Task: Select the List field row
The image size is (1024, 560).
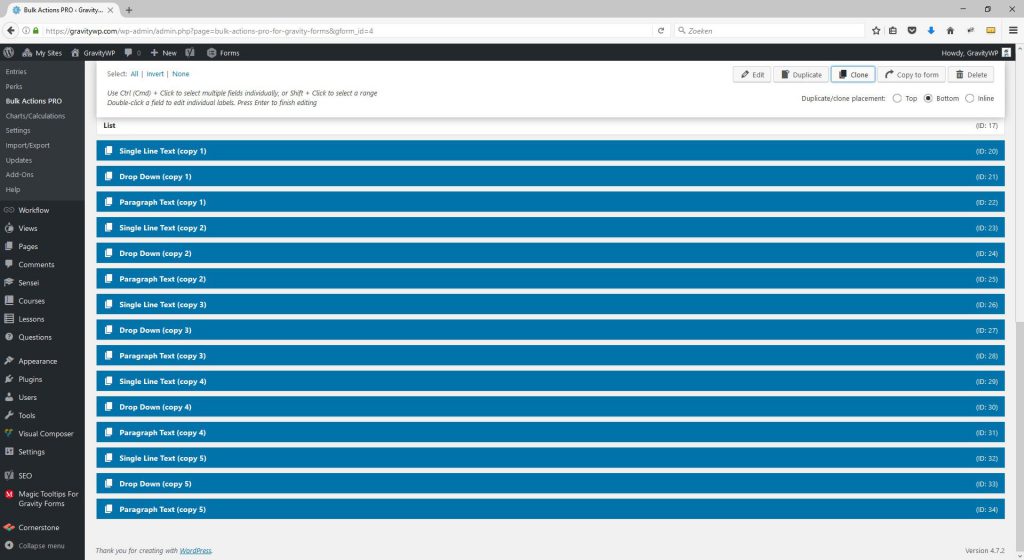Action: pyautogui.click(x=551, y=125)
